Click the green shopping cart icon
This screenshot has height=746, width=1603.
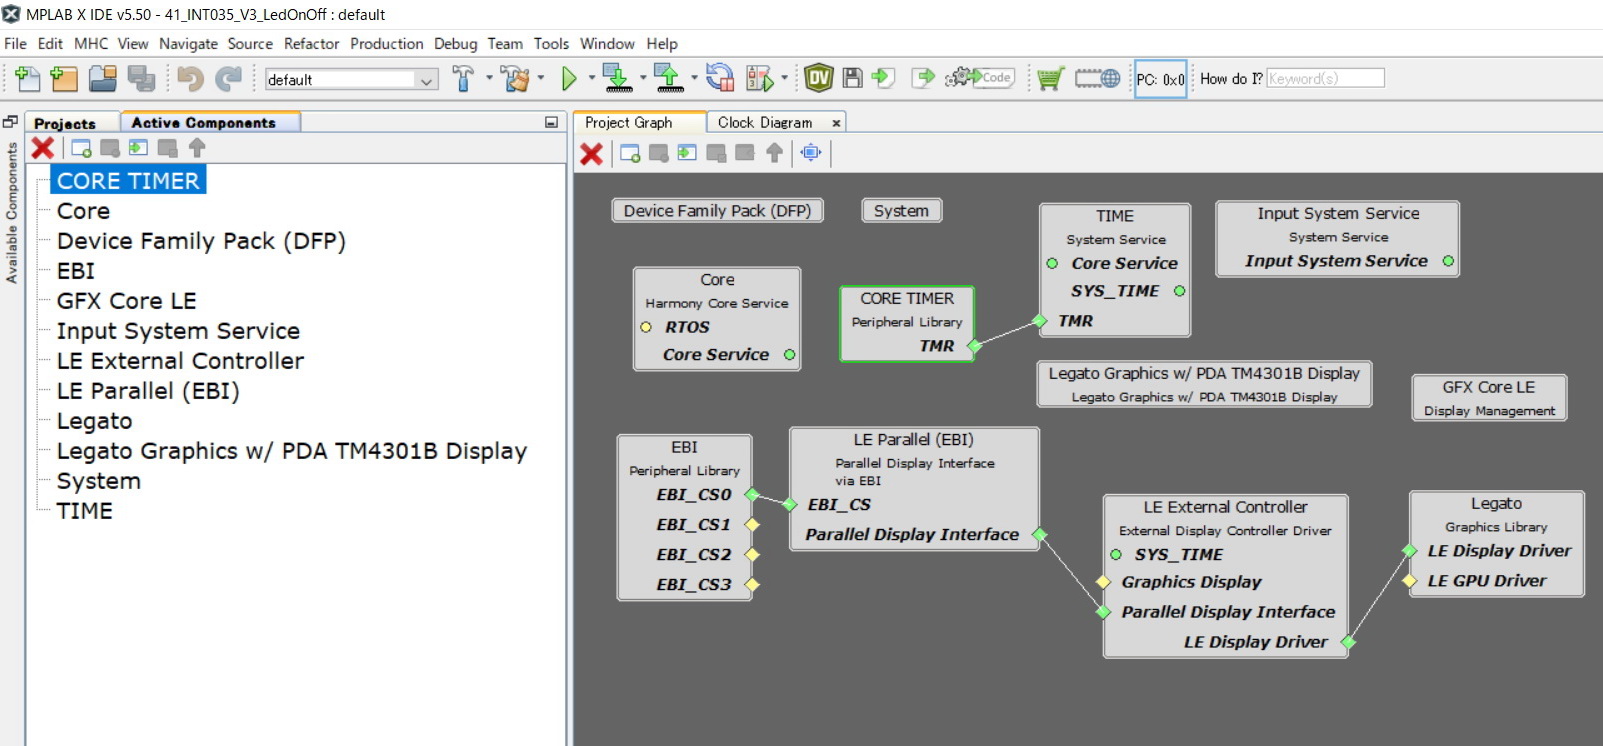click(x=1050, y=79)
